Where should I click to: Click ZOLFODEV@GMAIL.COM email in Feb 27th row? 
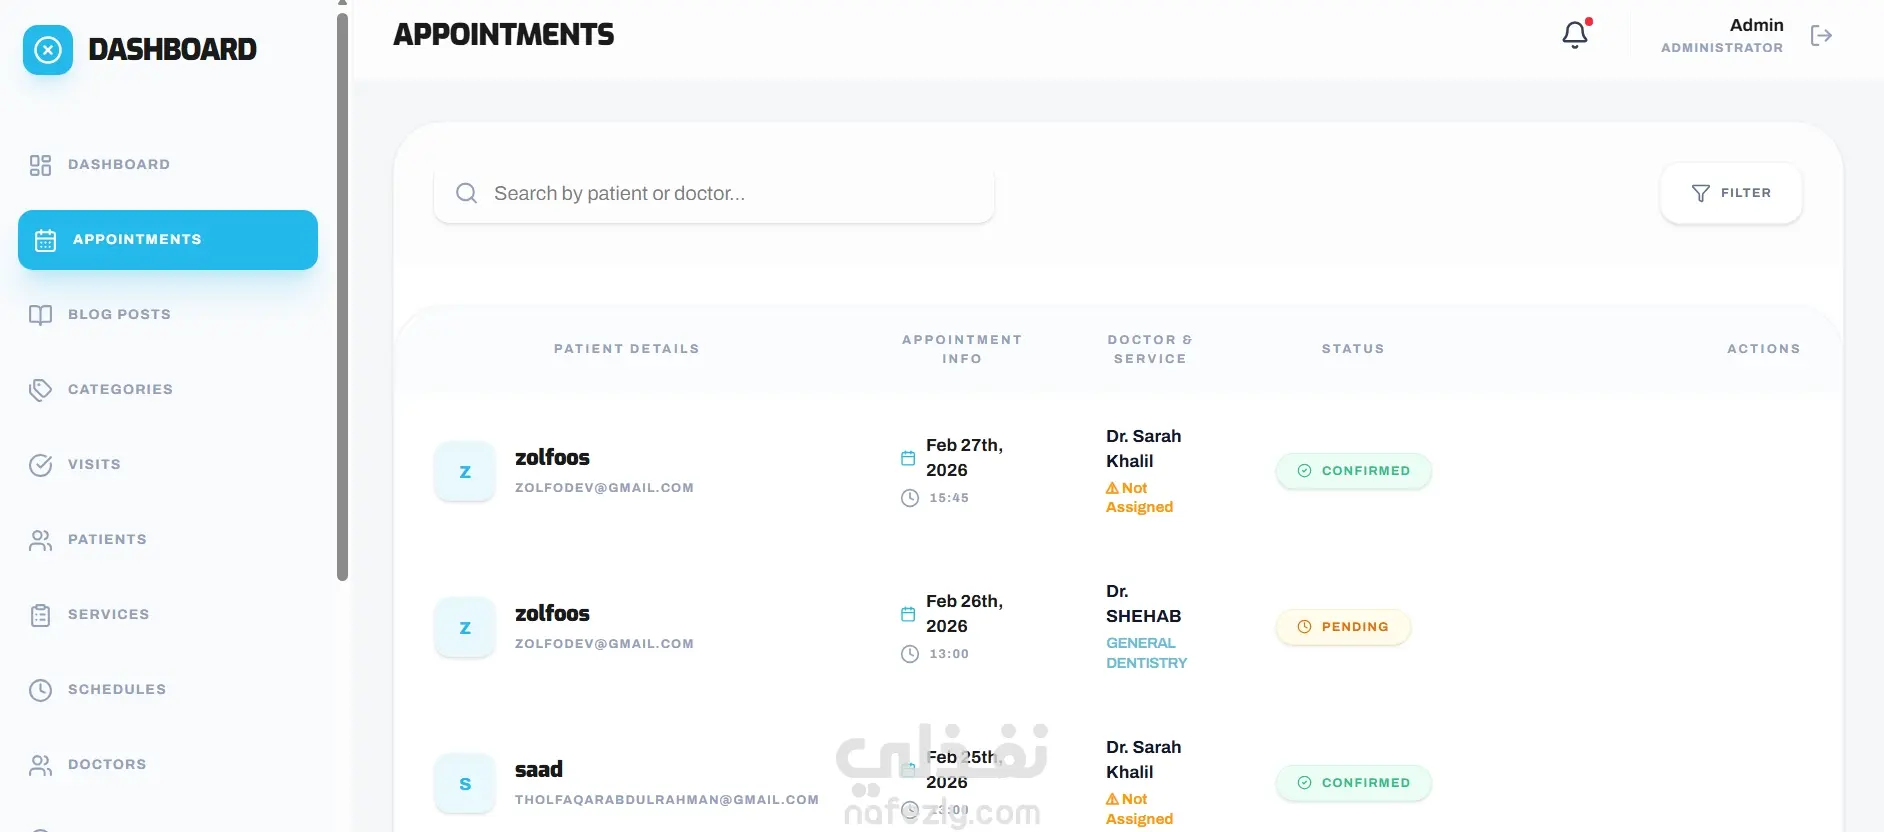pyautogui.click(x=604, y=488)
